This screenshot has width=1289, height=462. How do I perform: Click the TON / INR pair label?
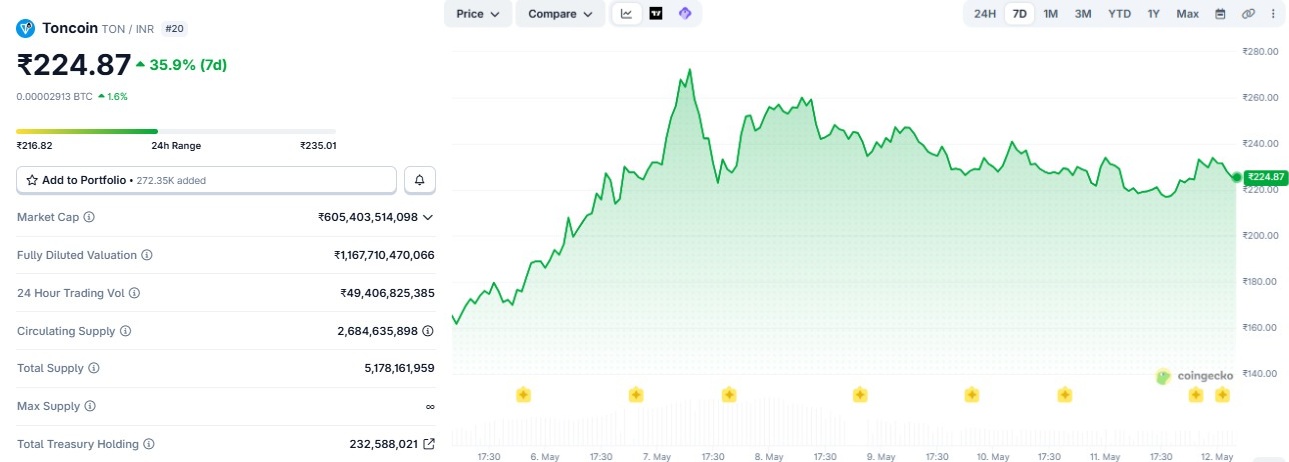(128, 29)
